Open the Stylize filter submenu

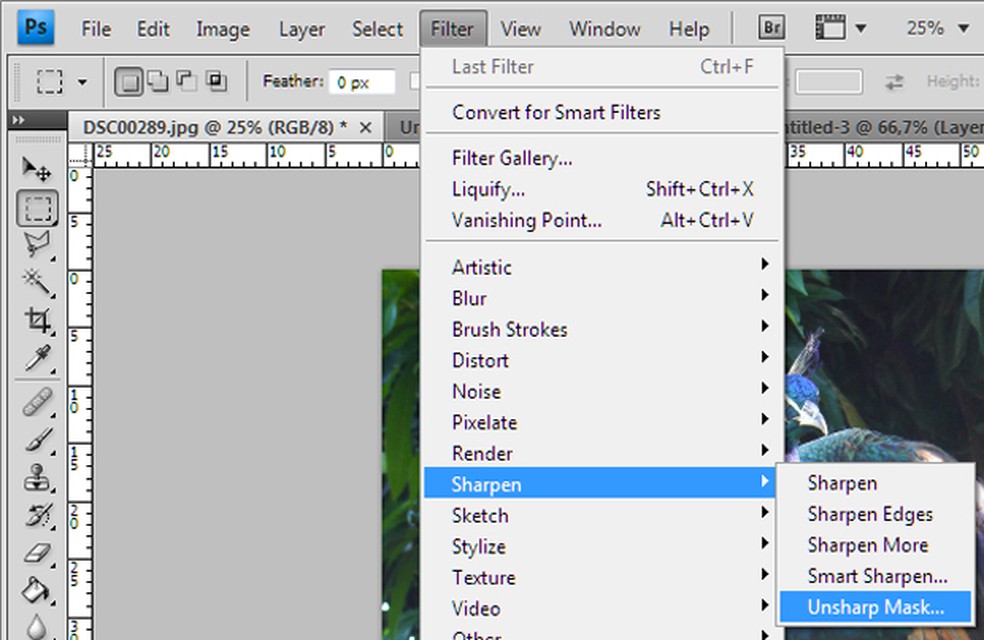tap(601, 547)
